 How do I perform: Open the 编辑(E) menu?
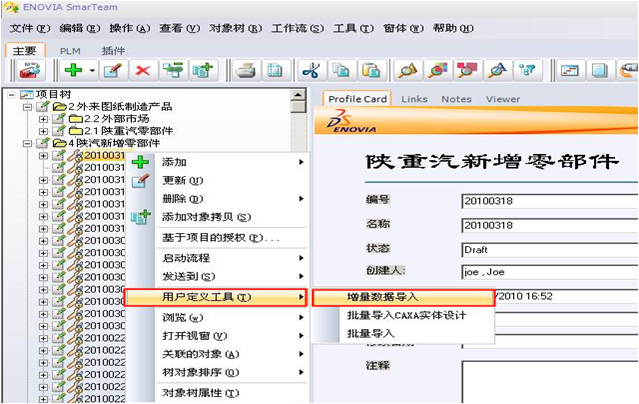[79, 29]
